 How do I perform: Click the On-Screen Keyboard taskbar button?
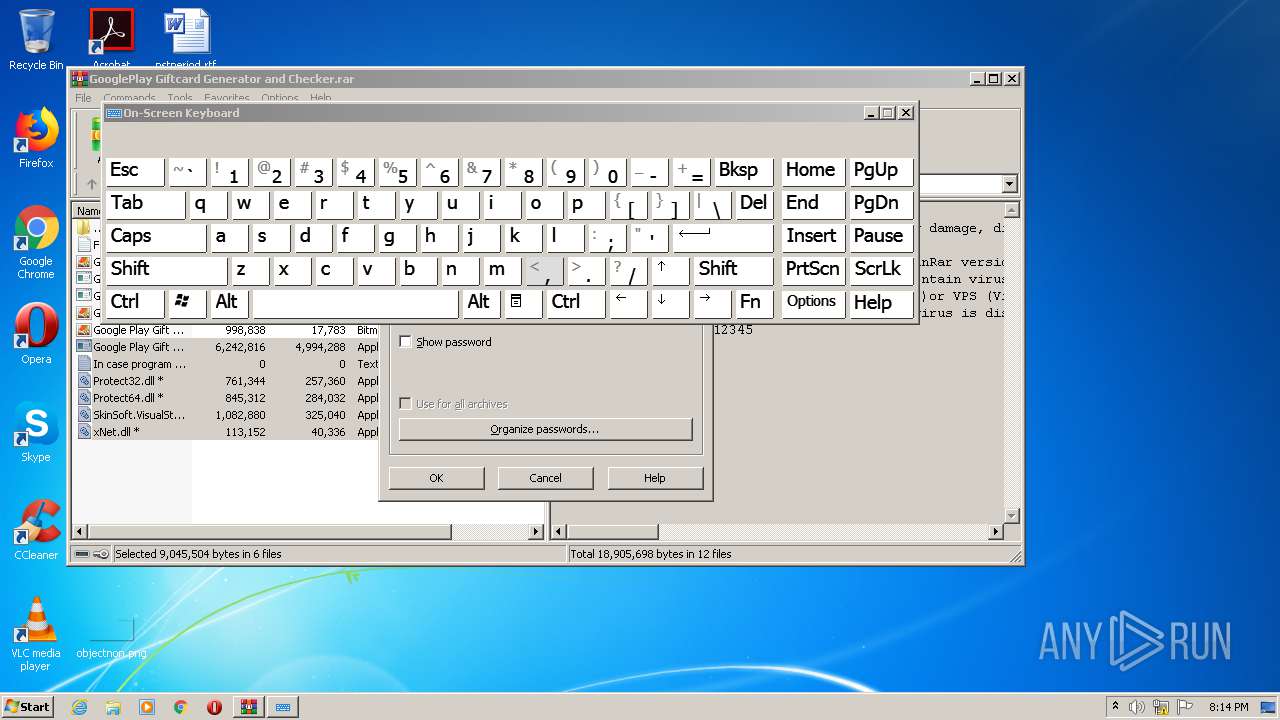pyautogui.click(x=283, y=707)
